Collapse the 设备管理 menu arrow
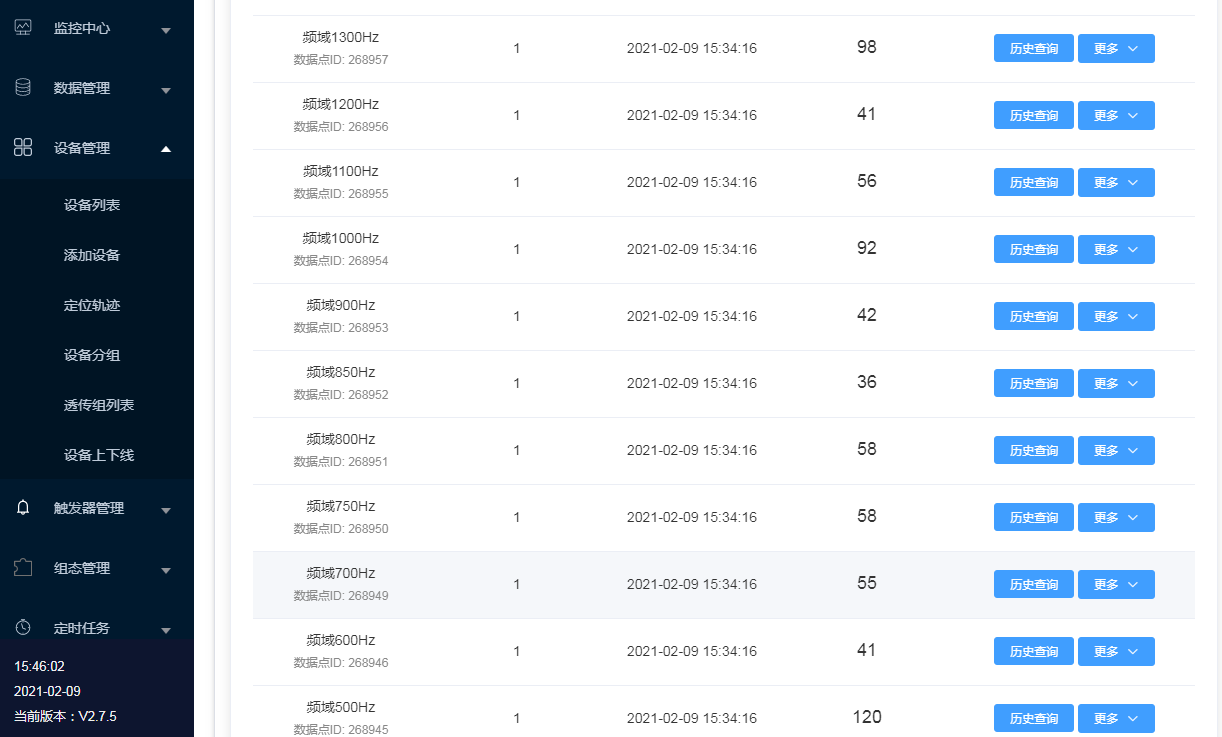This screenshot has width=1222, height=737. coord(166,149)
